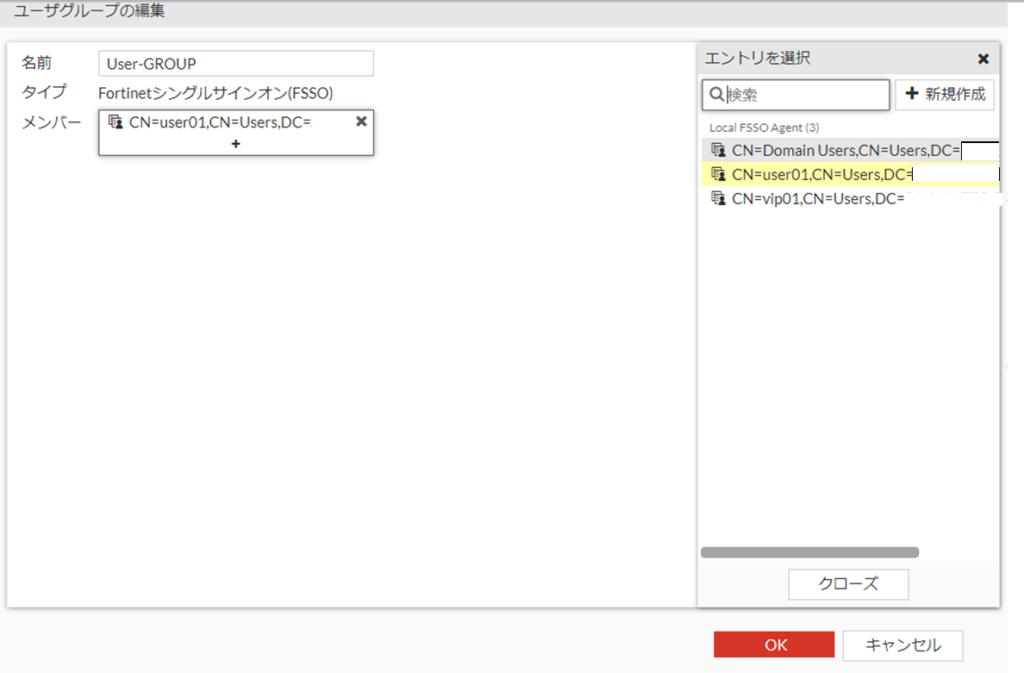Screen dimensions: 1024x673
Task: Close the エントリを選択 panel with X
Action: 983,59
